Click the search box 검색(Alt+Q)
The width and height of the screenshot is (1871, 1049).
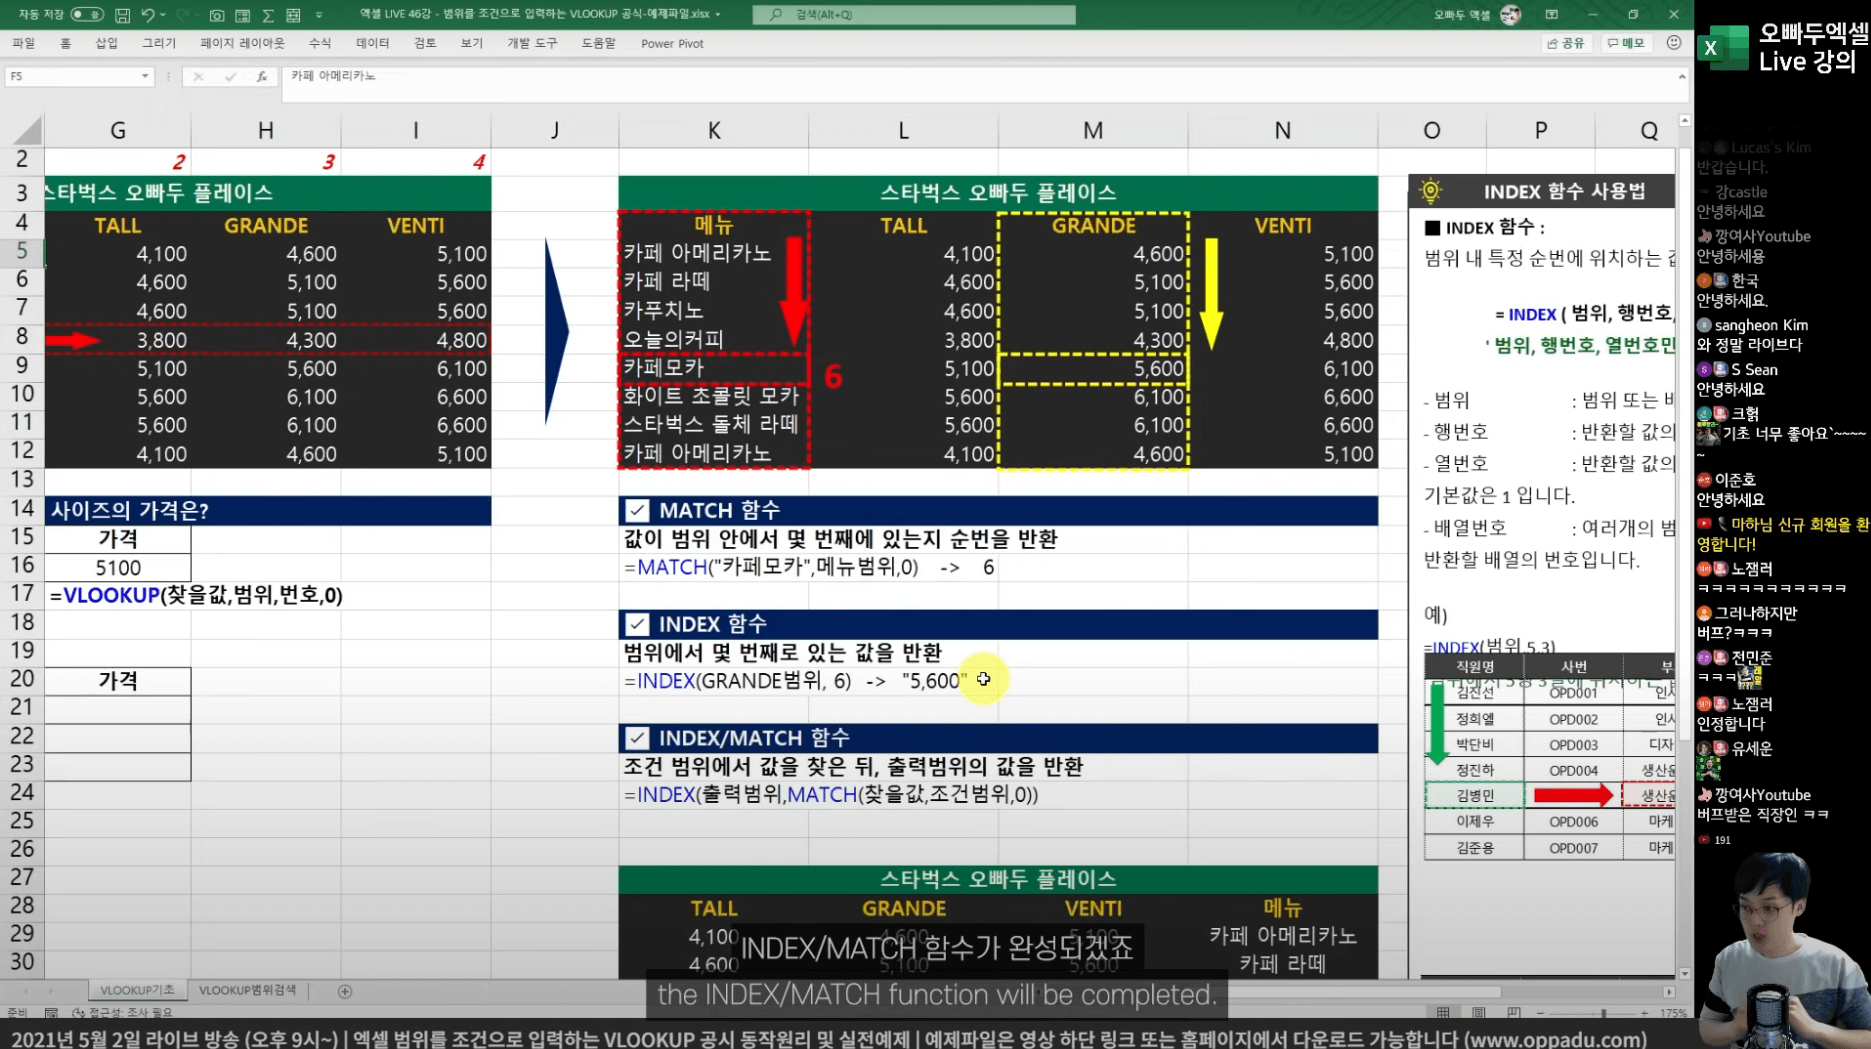coord(914,14)
